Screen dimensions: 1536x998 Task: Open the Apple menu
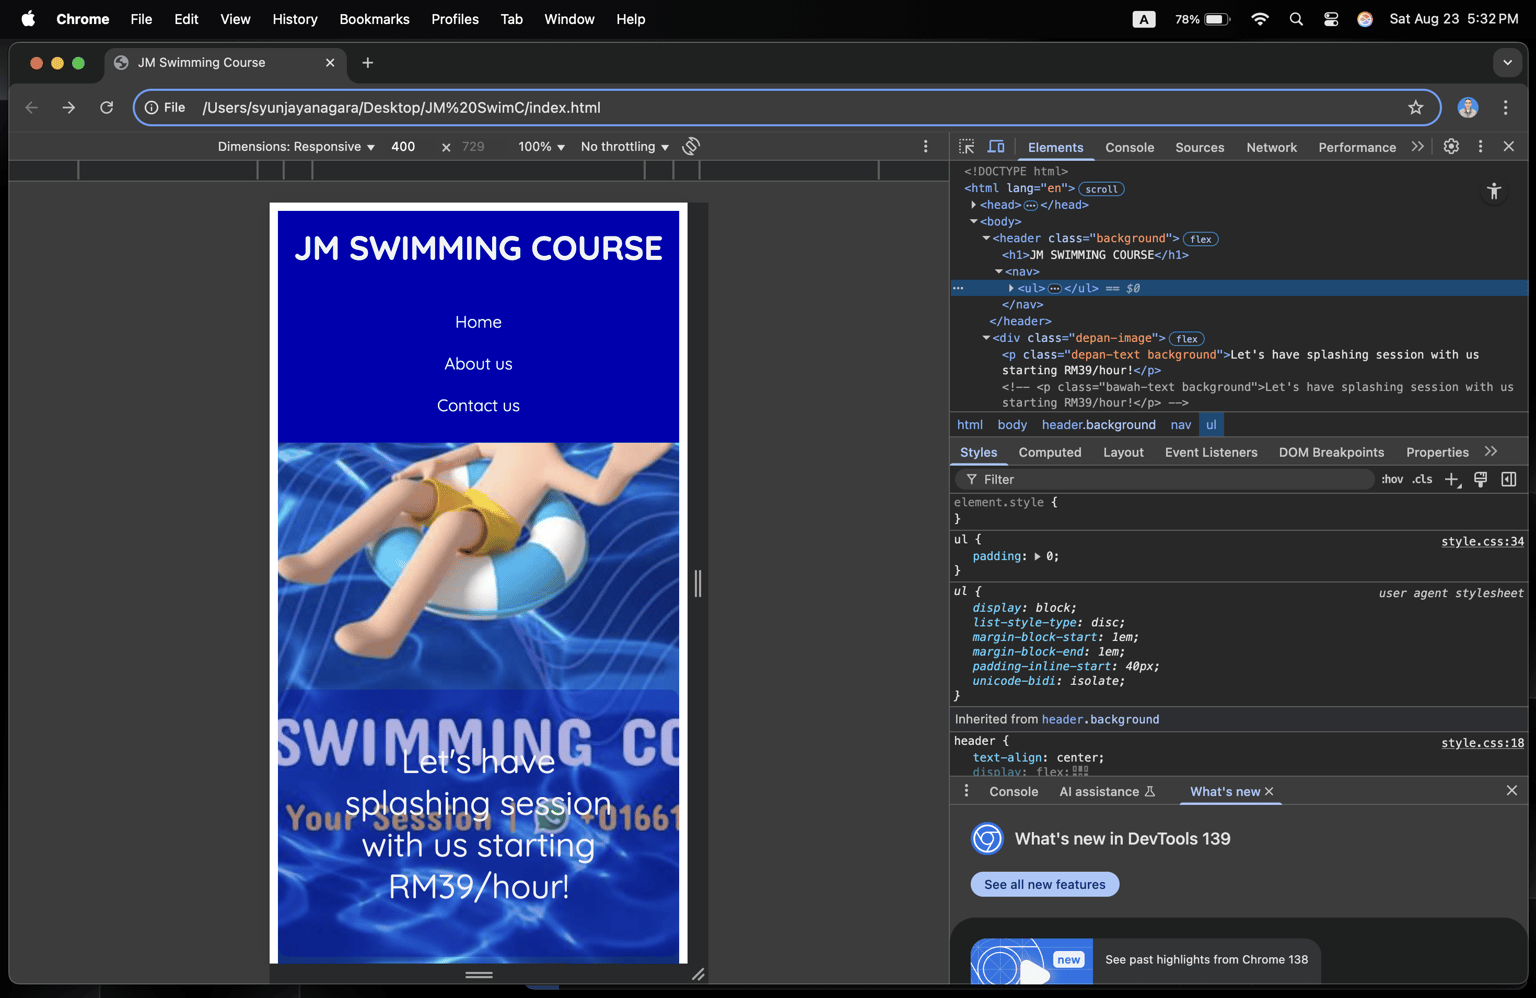tap(28, 19)
